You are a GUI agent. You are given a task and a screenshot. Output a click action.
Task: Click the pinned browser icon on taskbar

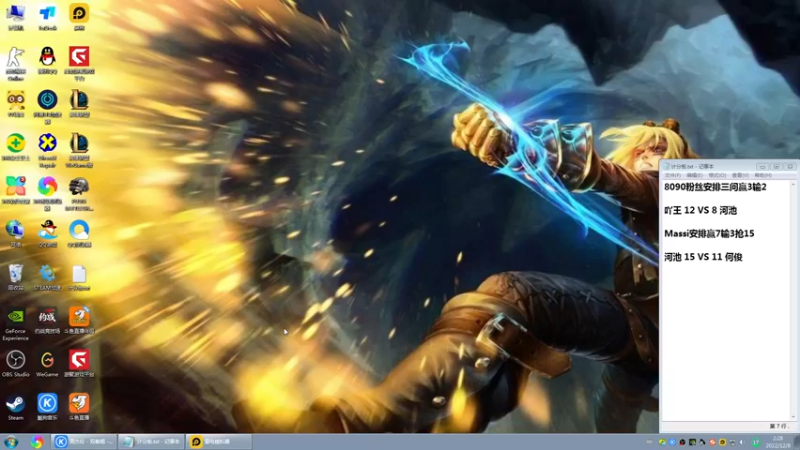tap(37, 442)
